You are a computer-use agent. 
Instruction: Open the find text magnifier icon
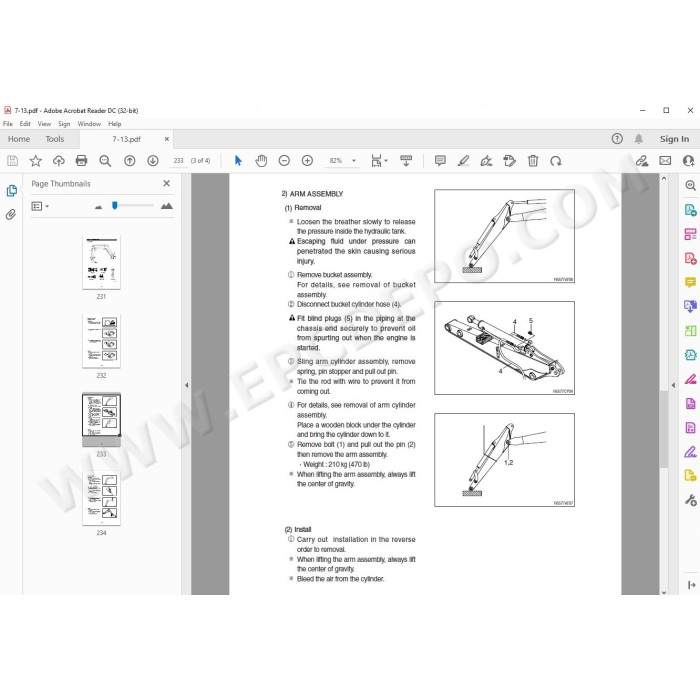point(105,161)
